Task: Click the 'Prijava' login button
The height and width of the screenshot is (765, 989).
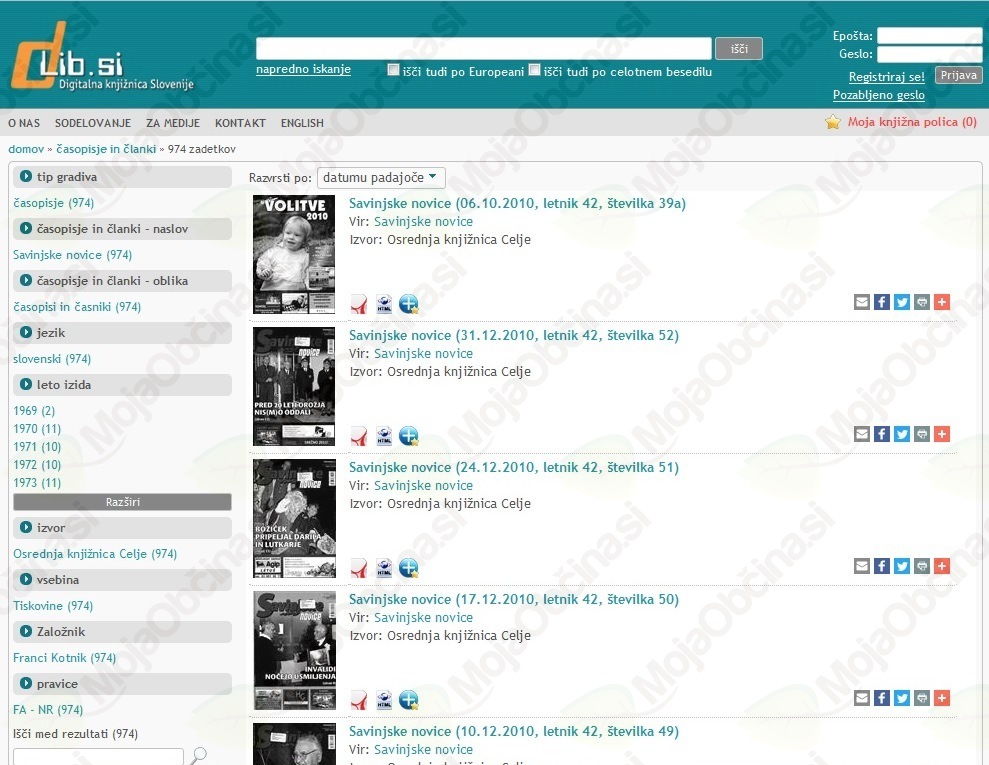Action: (x=958, y=75)
